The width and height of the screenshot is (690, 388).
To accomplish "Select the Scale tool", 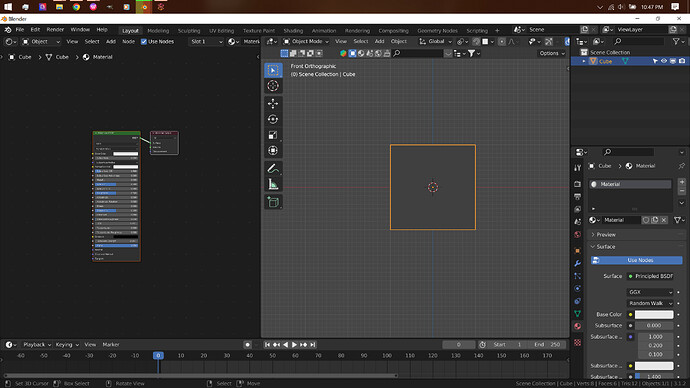I will [x=273, y=135].
